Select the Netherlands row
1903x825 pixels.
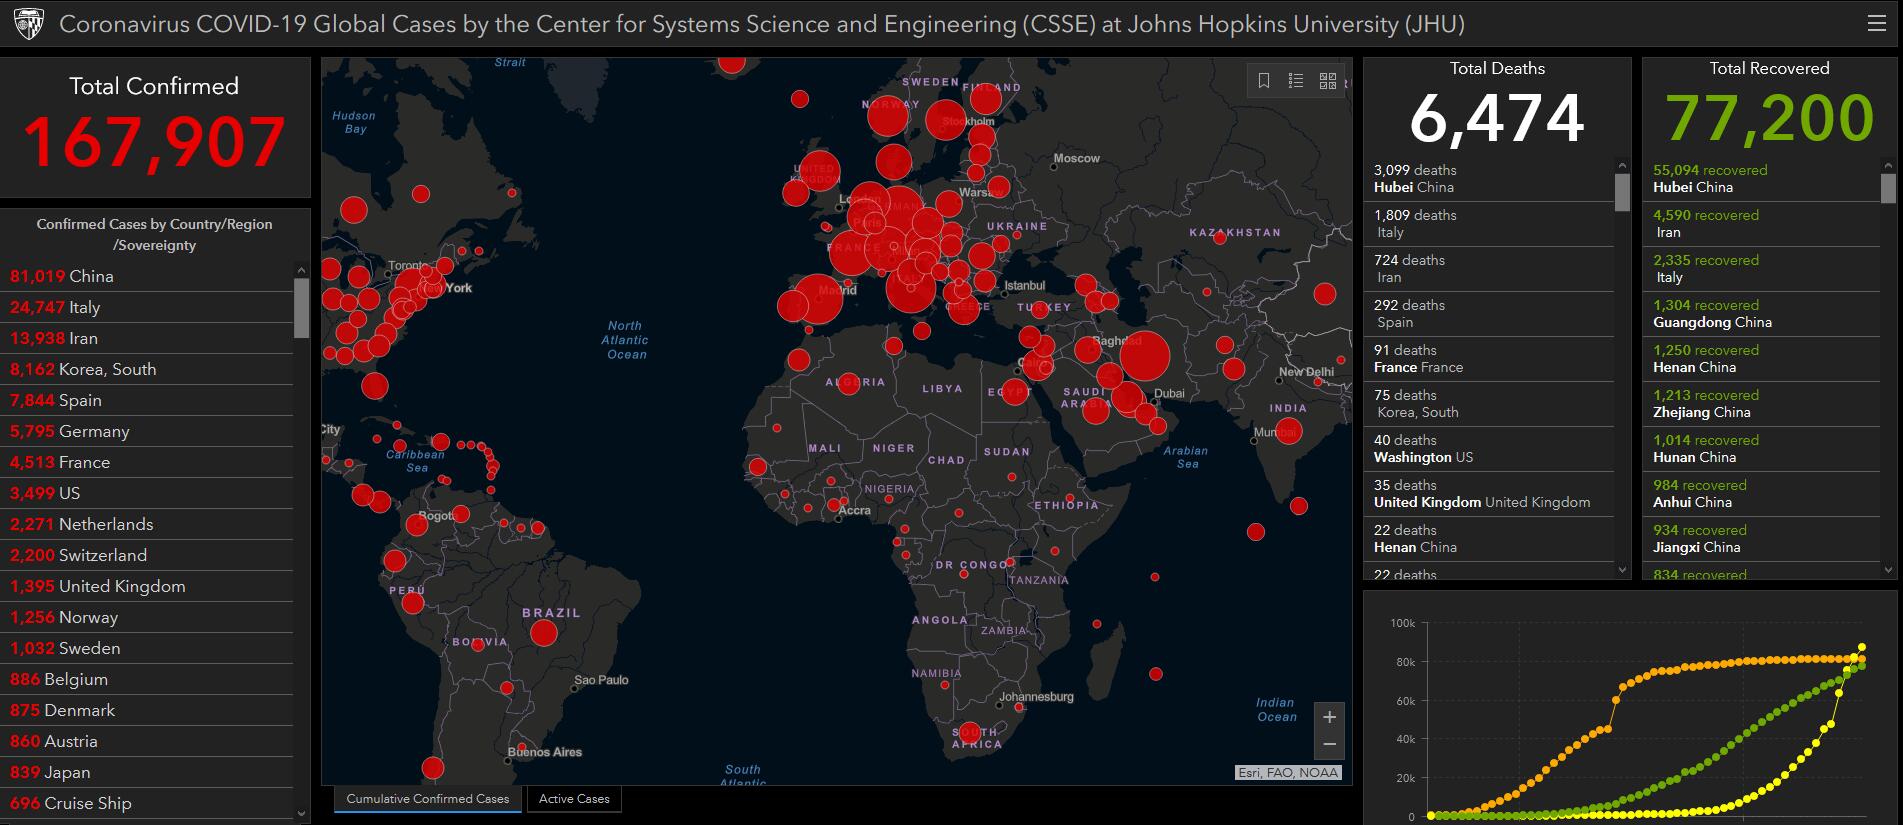pyautogui.click(x=147, y=524)
